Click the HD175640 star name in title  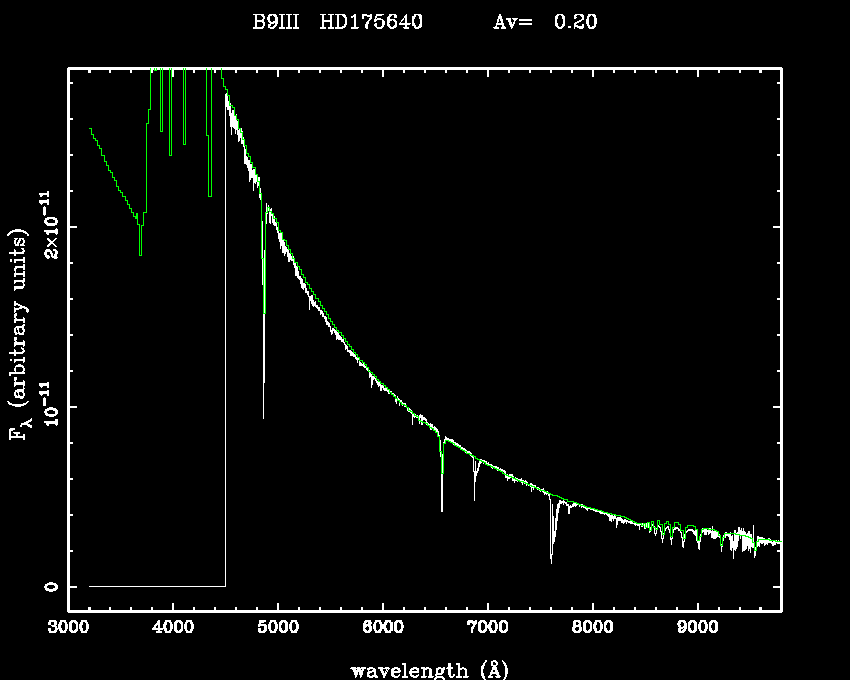pyautogui.click(x=371, y=23)
